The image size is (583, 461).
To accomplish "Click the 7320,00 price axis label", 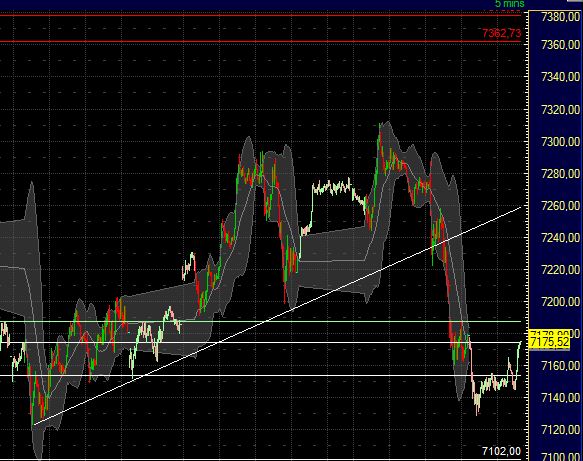I will click(561, 110).
